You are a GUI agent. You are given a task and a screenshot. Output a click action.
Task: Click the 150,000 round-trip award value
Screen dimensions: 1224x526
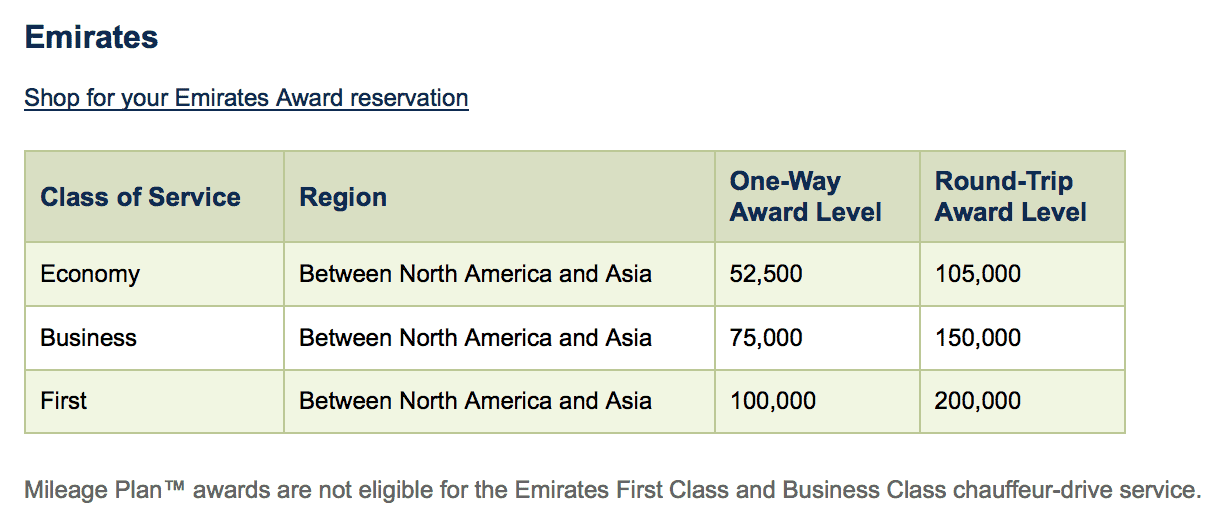point(978,338)
